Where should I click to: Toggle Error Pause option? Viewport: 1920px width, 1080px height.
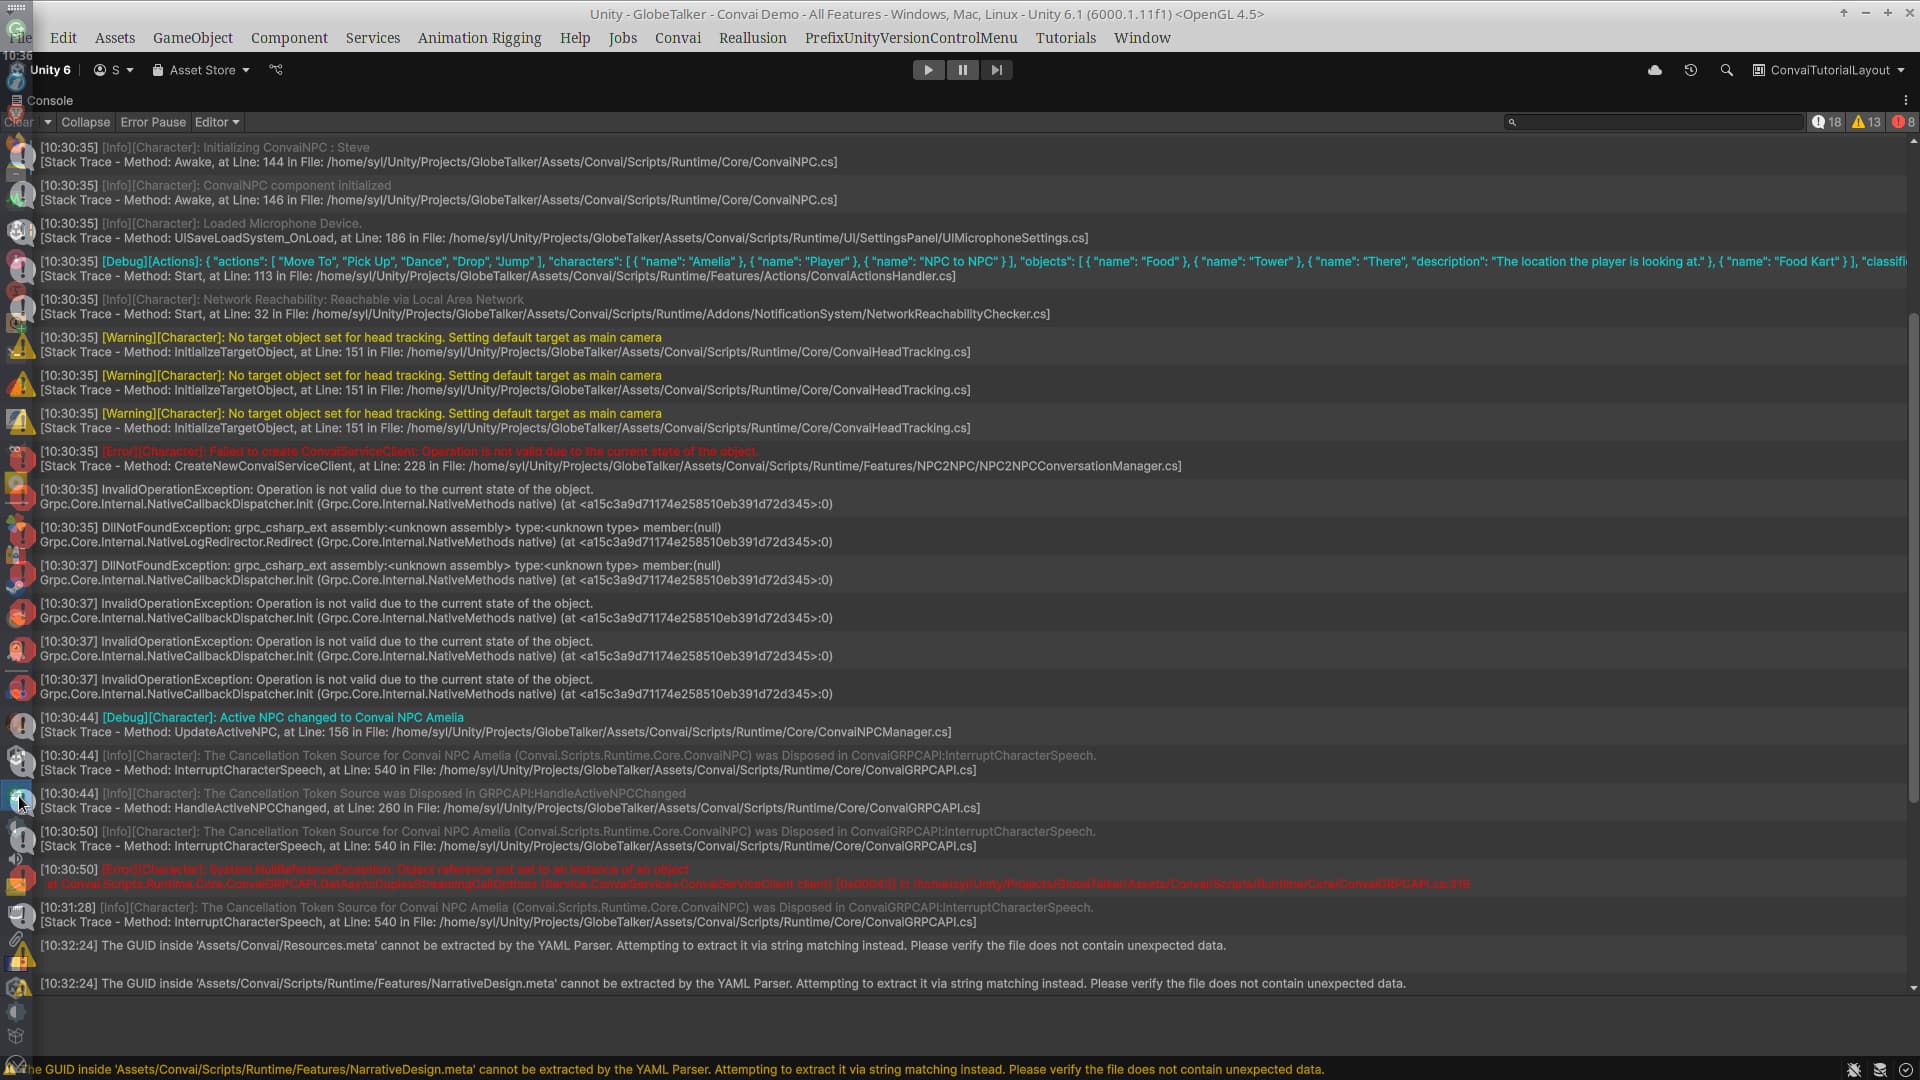coord(153,122)
